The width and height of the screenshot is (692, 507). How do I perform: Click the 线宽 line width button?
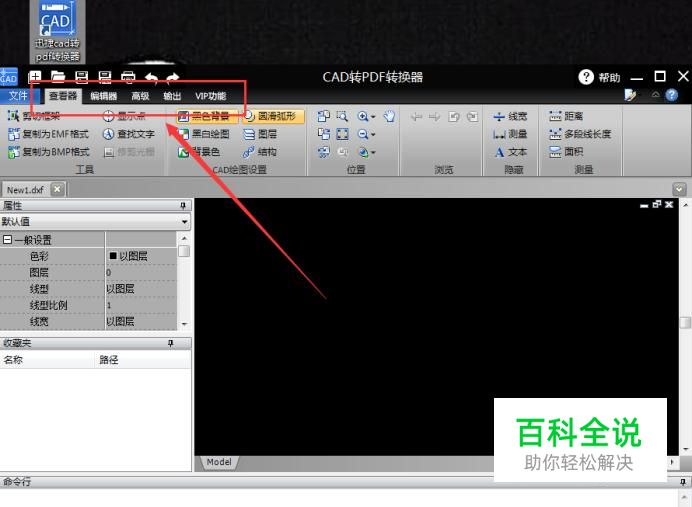[510, 116]
